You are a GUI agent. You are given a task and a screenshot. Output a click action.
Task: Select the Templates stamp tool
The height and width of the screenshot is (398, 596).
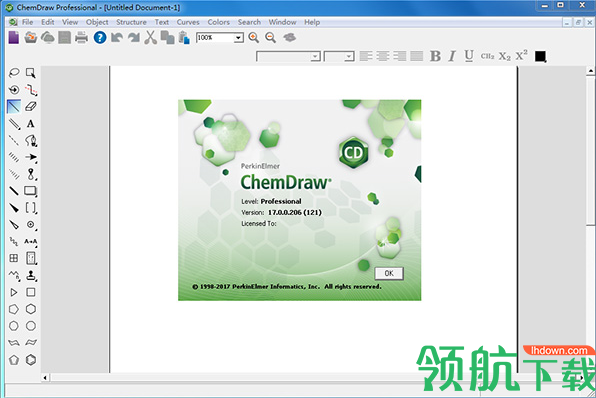[31, 275]
